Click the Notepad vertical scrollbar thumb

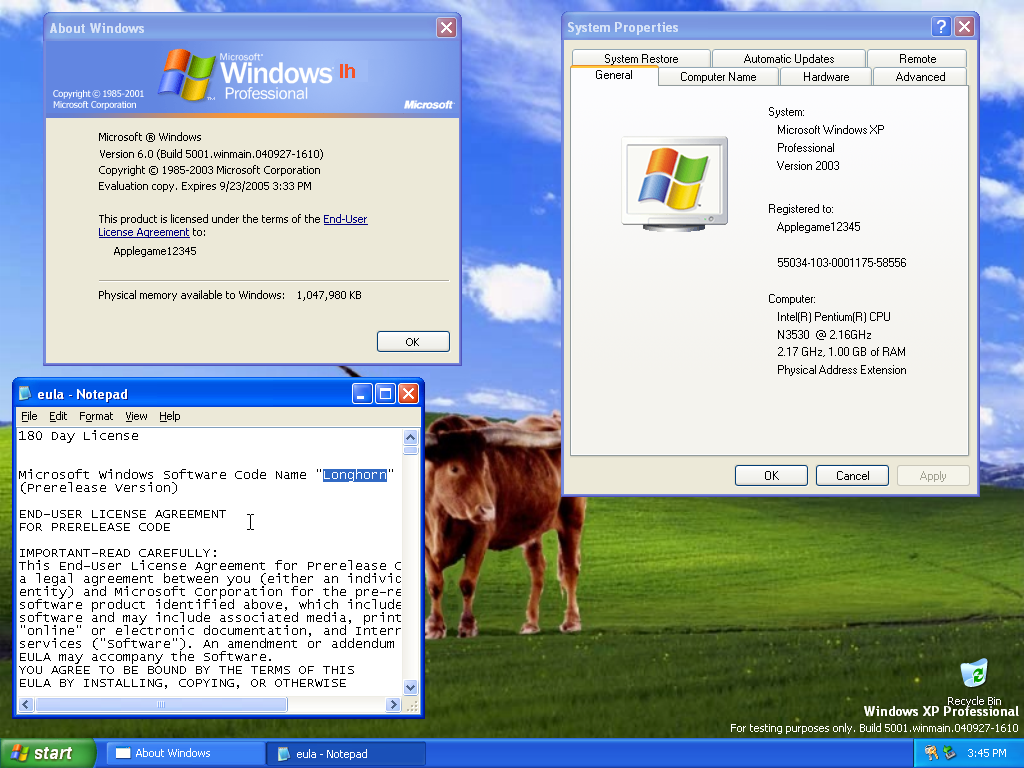click(410, 450)
